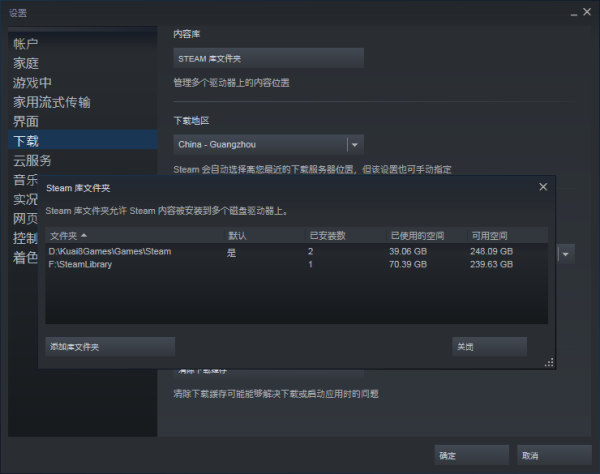Close the 设置 window
Screen dimensions: 600x474
pyautogui.click(x=587, y=12)
